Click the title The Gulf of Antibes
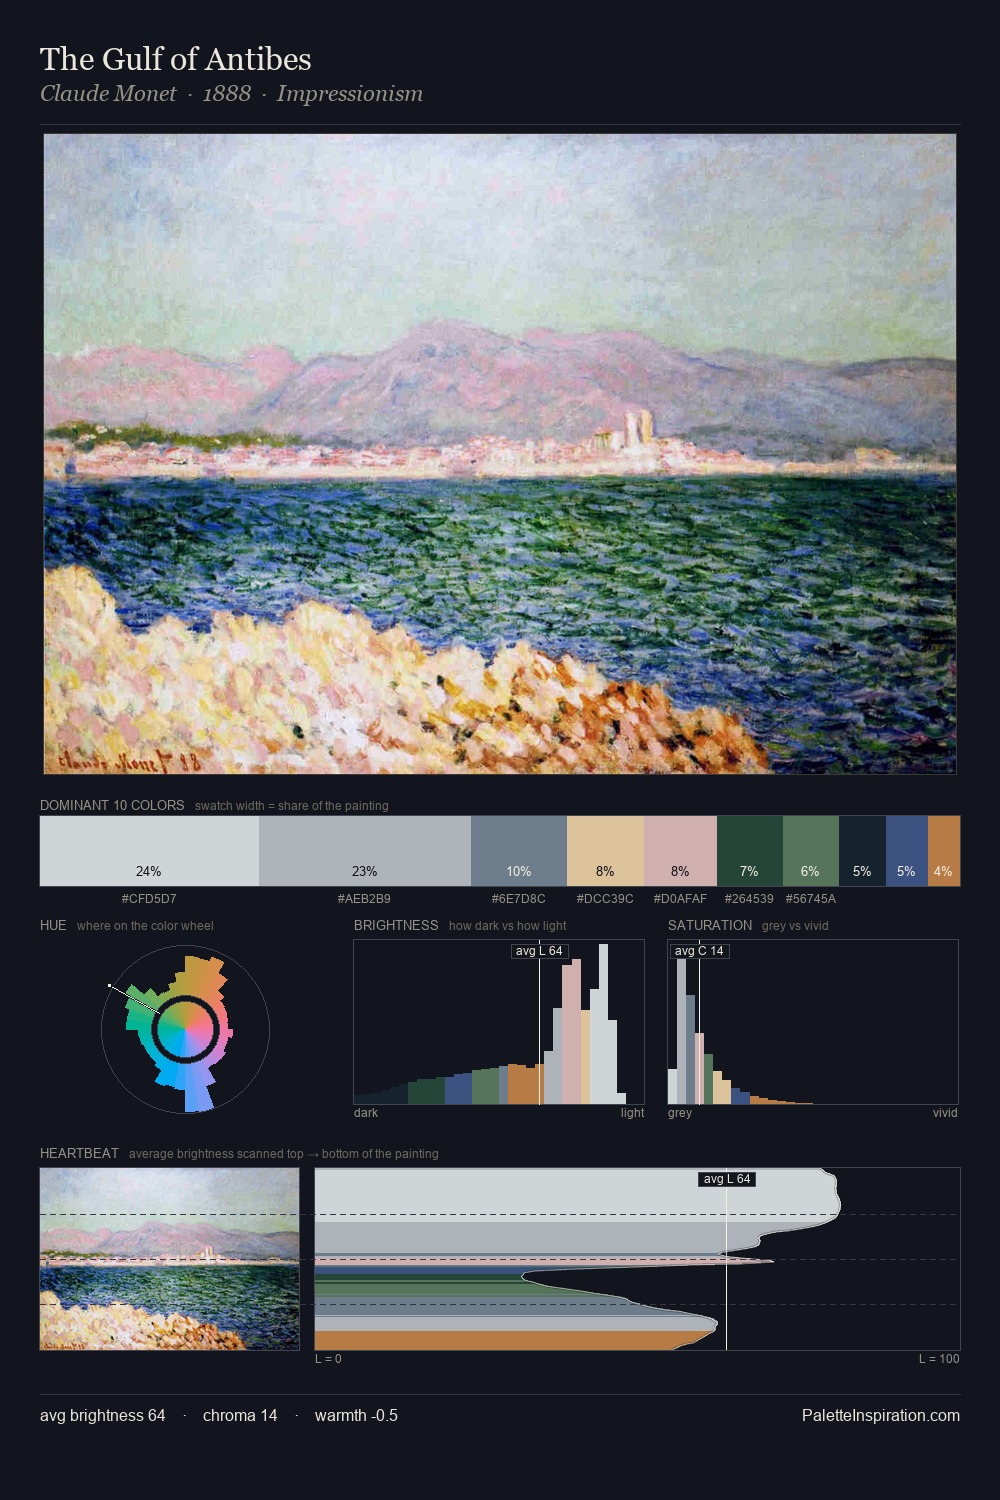 point(176,59)
